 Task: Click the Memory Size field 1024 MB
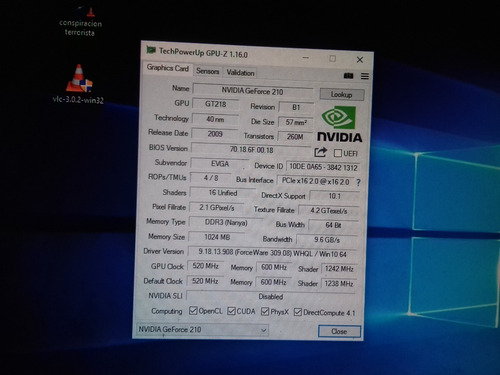(x=217, y=237)
